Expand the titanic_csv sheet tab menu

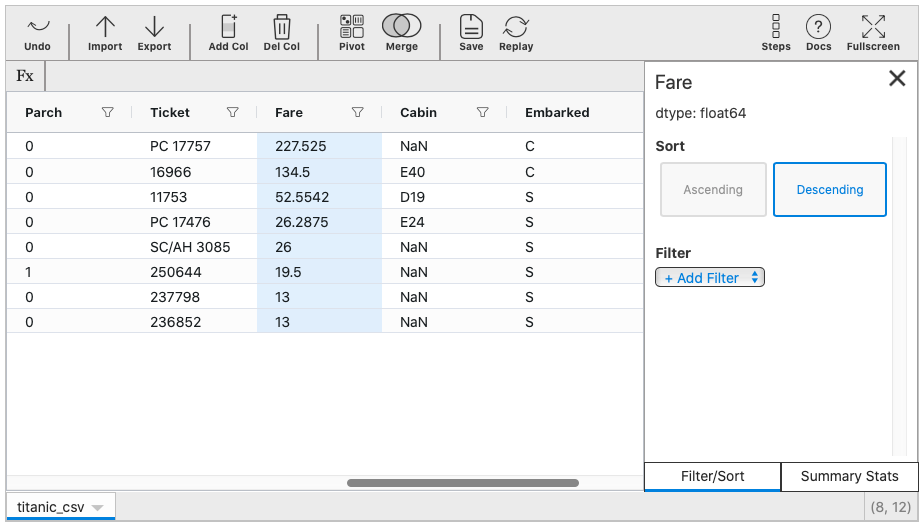97,508
